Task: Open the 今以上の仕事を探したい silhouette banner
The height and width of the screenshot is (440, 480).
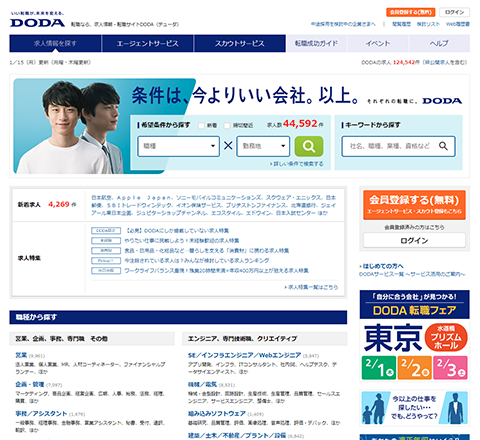Action: pos(414,408)
